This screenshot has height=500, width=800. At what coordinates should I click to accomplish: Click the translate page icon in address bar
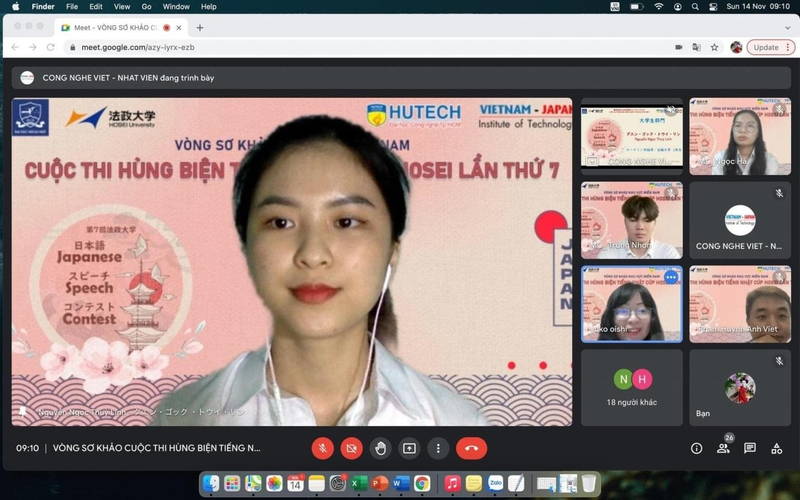point(696,47)
